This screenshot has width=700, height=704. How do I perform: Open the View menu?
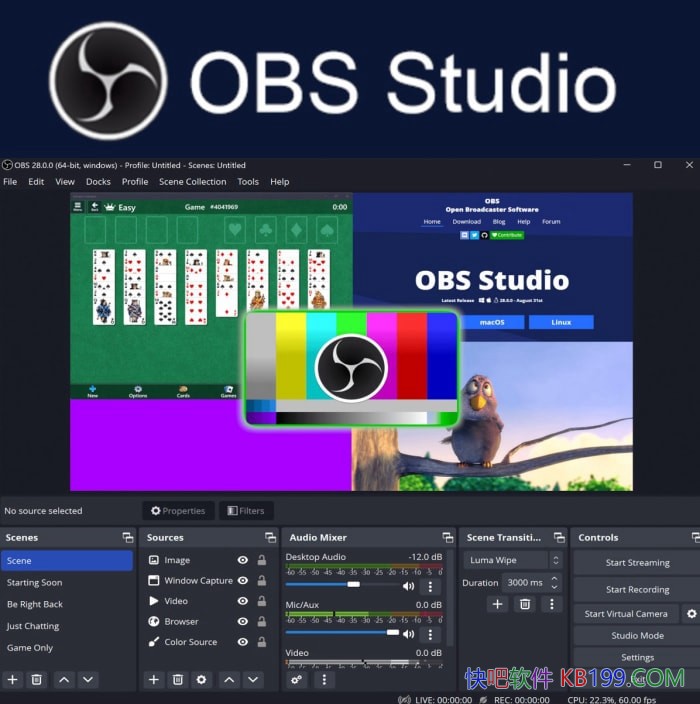(65, 182)
